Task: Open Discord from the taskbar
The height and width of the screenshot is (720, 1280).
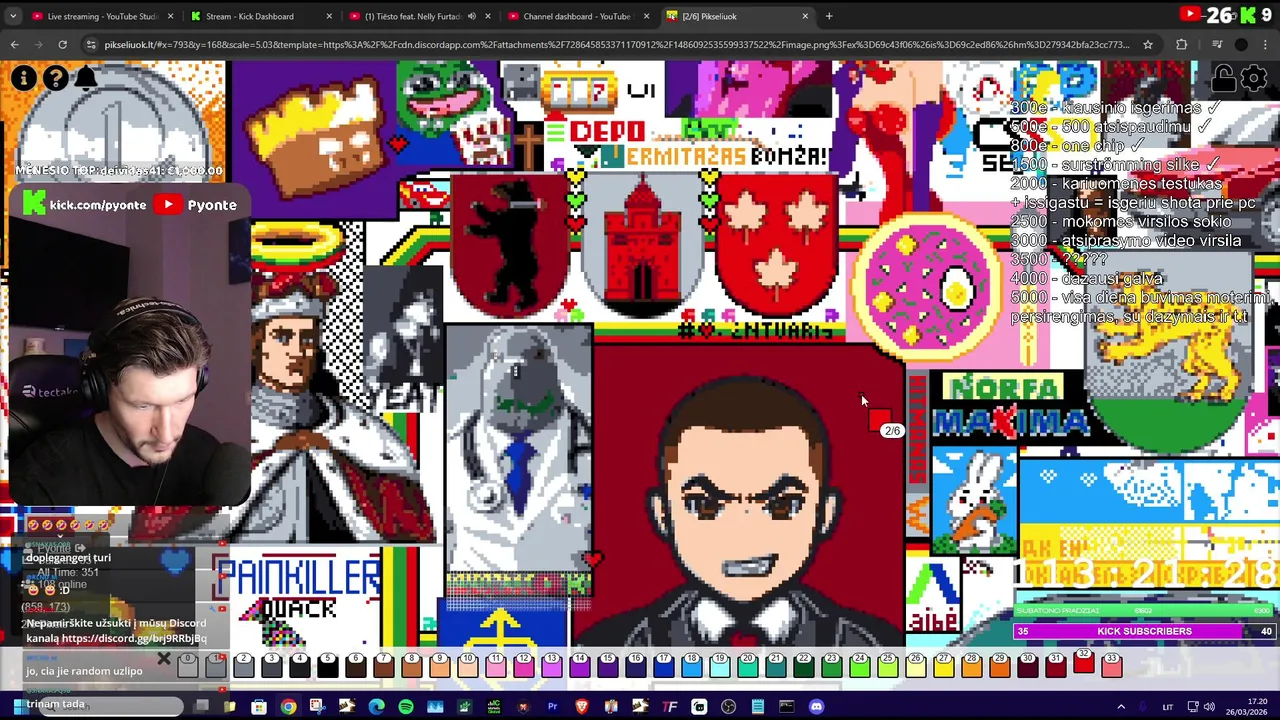Action: (816, 707)
